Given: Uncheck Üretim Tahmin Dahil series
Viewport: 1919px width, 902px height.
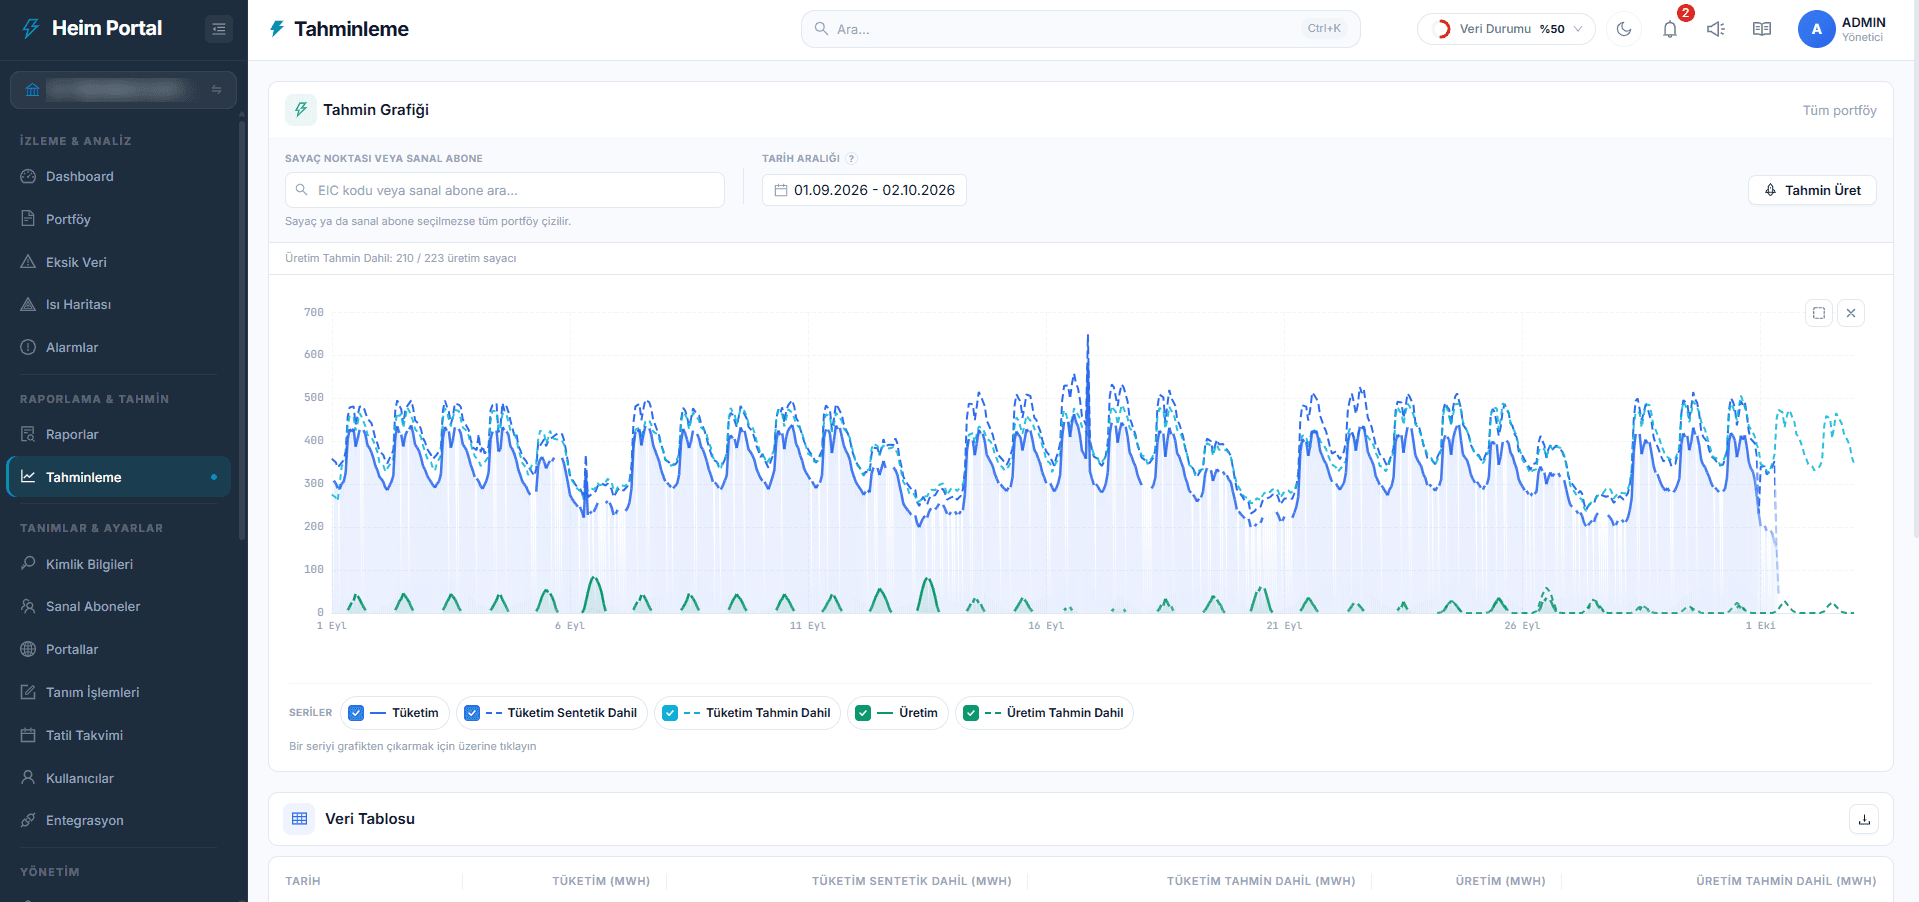Looking at the screenshot, I should coord(971,713).
